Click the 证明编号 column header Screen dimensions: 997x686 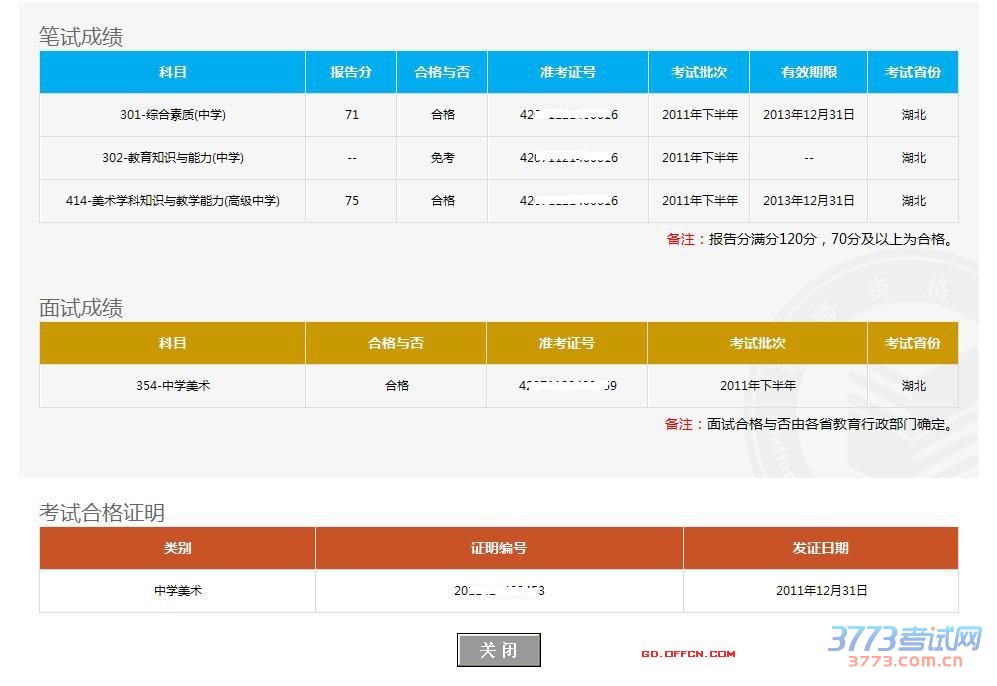499,548
